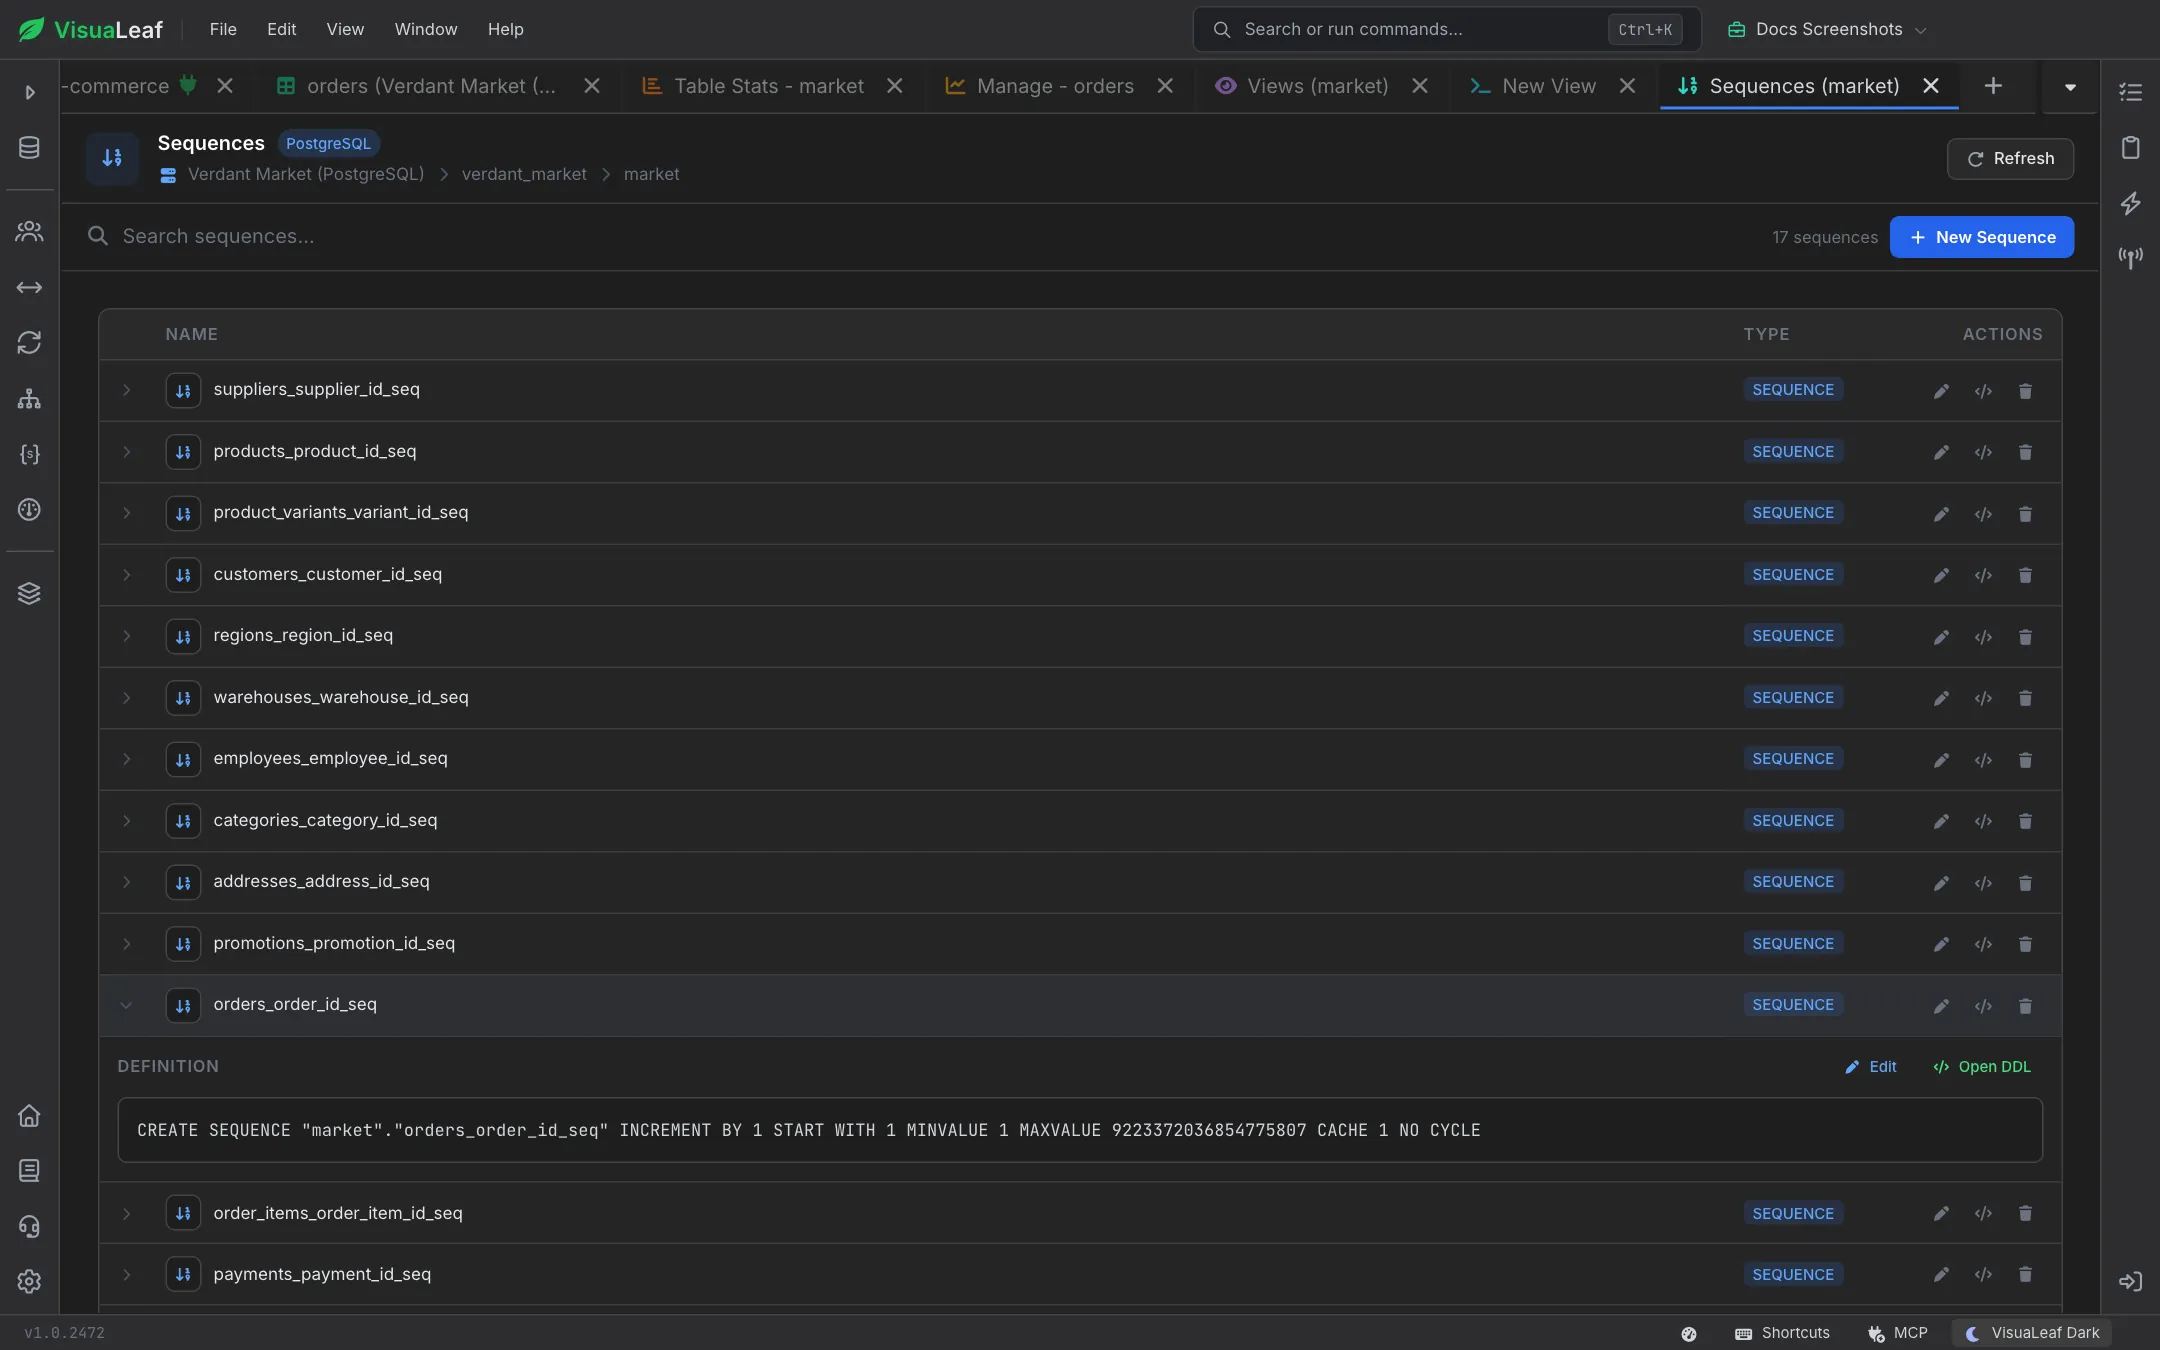The height and width of the screenshot is (1350, 2160).
Task: Click home icon in left sidebar
Action: tap(29, 1115)
